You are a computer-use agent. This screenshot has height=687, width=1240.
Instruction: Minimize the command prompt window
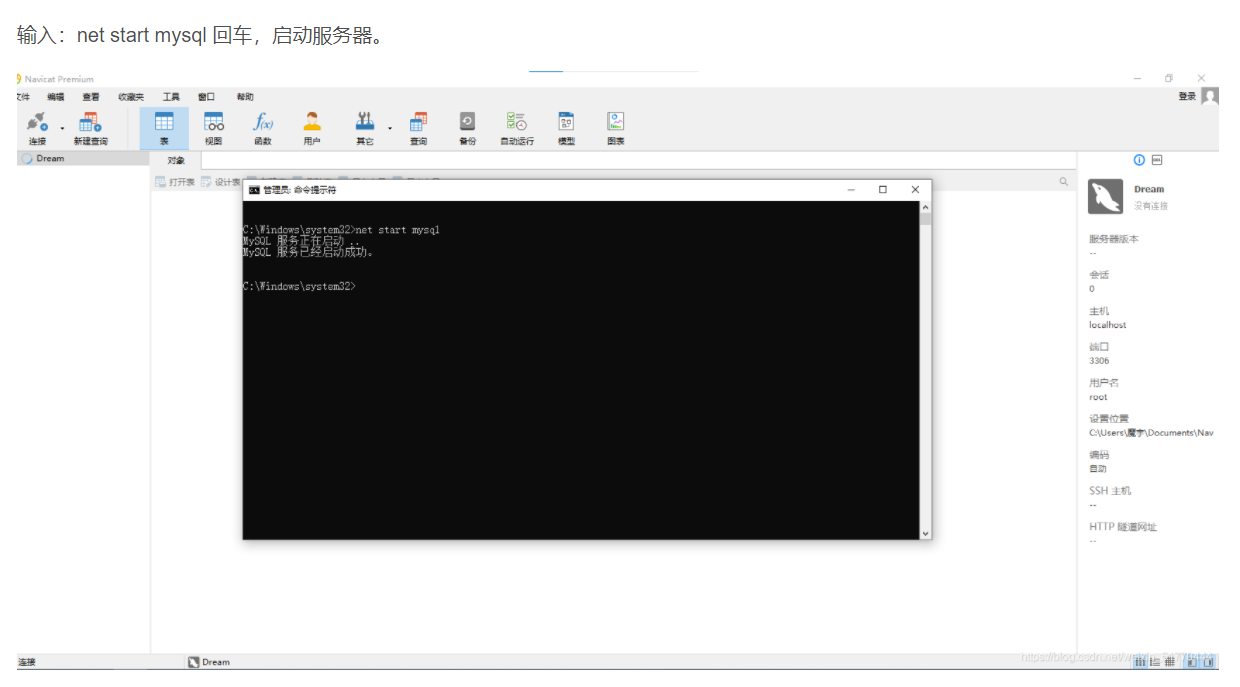pos(851,189)
